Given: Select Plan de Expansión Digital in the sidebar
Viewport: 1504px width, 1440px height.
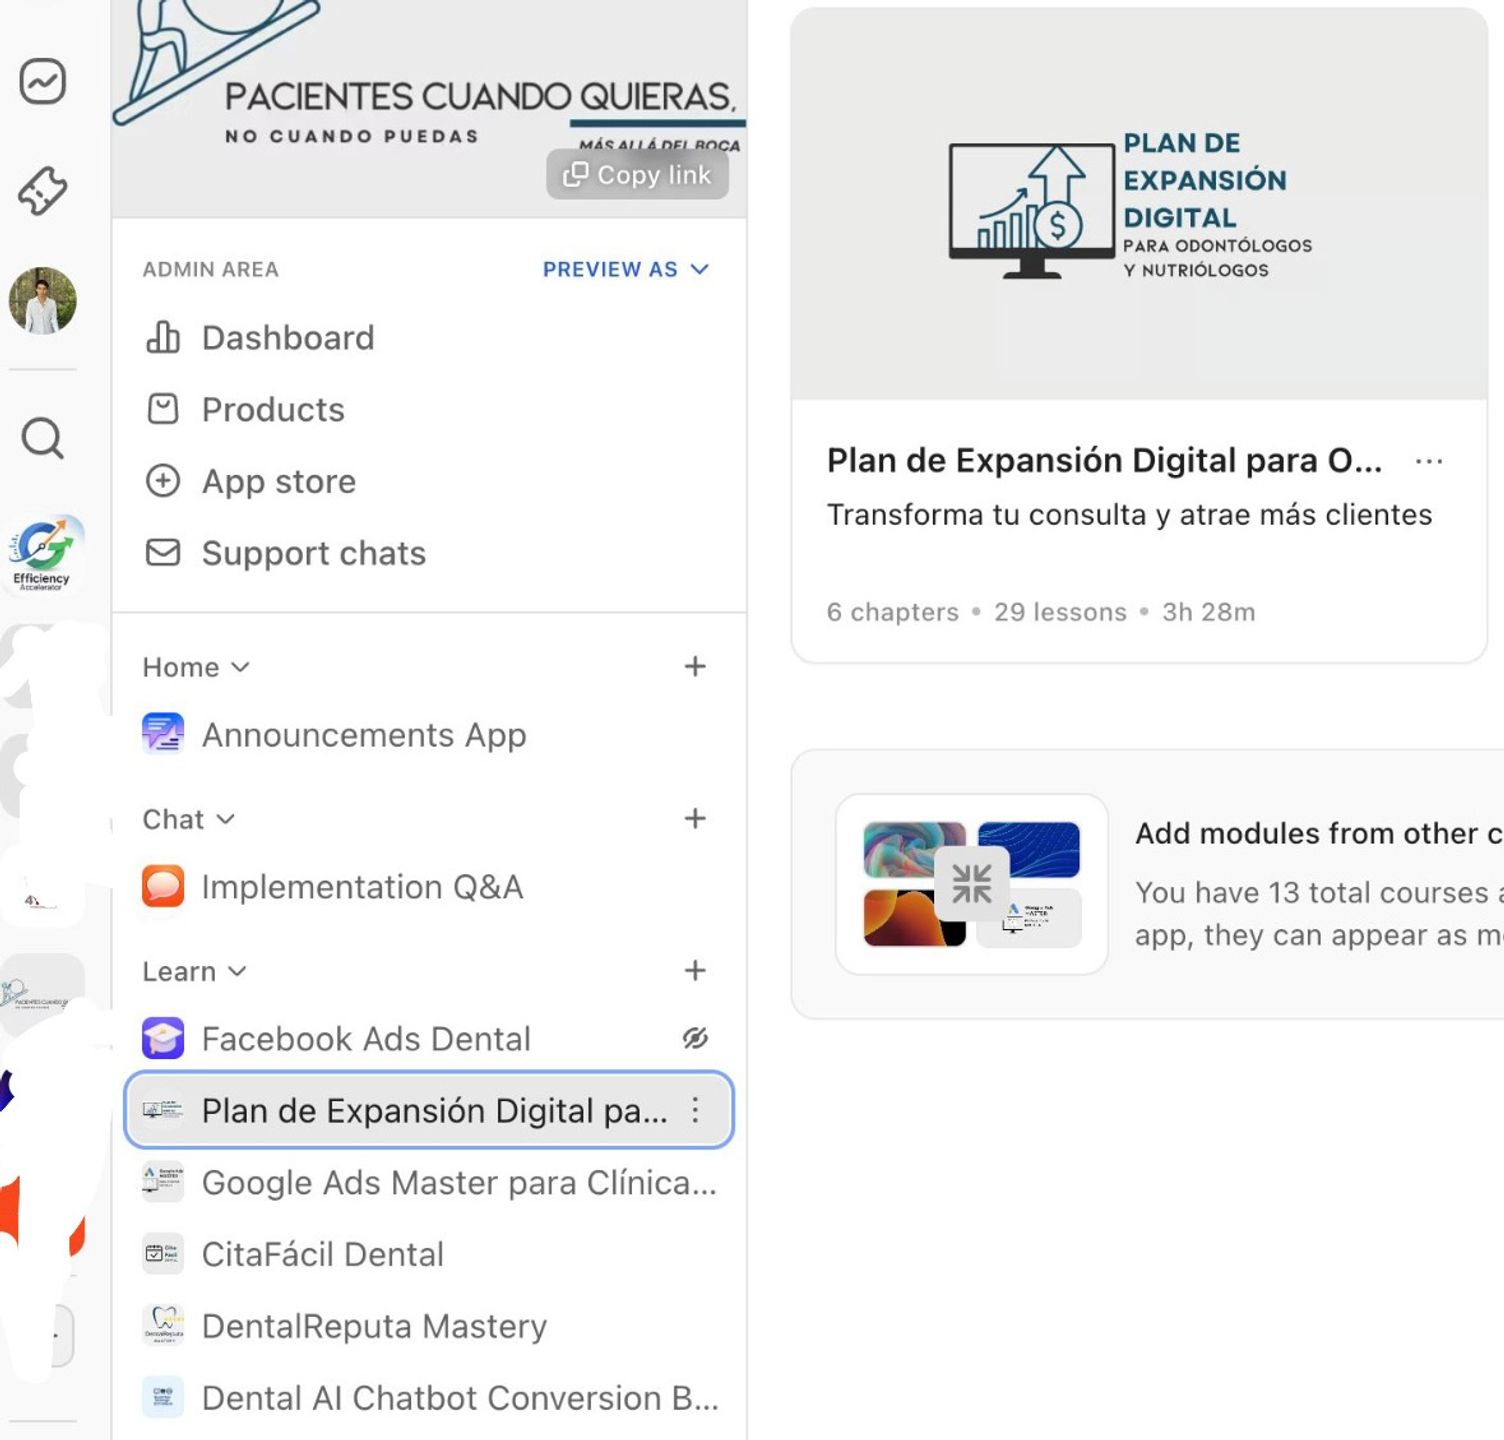Looking at the screenshot, I should [429, 1110].
